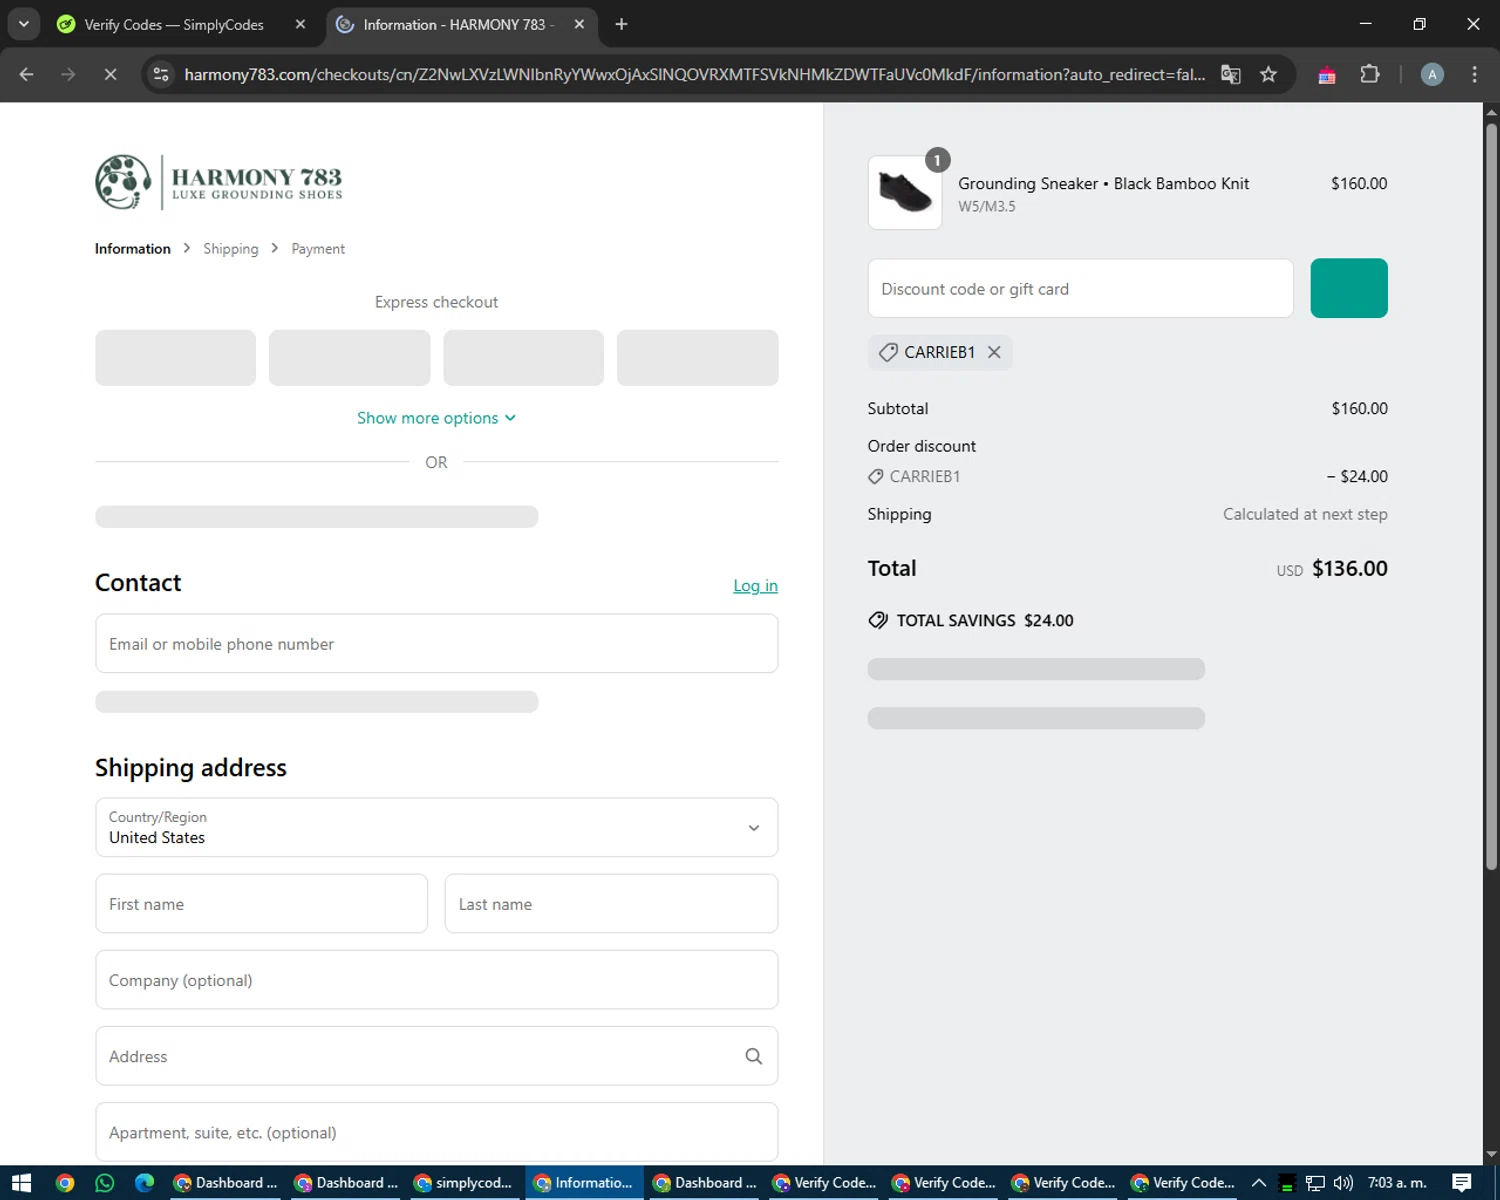Click the total amount $136.00
This screenshot has height=1200, width=1500.
1350,568
